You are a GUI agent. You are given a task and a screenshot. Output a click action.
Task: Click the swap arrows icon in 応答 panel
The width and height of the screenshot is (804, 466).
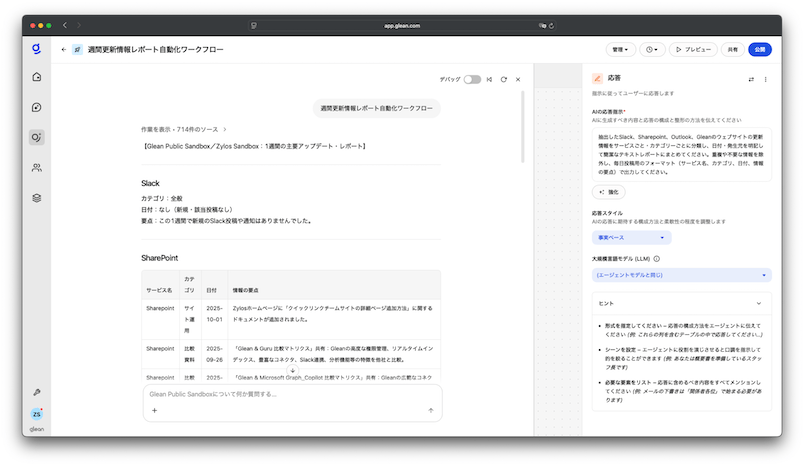pyautogui.click(x=751, y=79)
